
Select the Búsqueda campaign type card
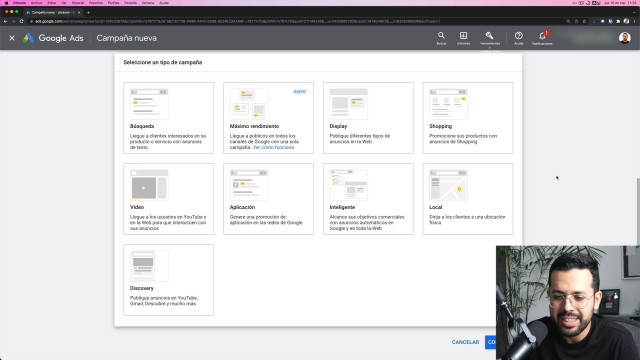pos(169,118)
